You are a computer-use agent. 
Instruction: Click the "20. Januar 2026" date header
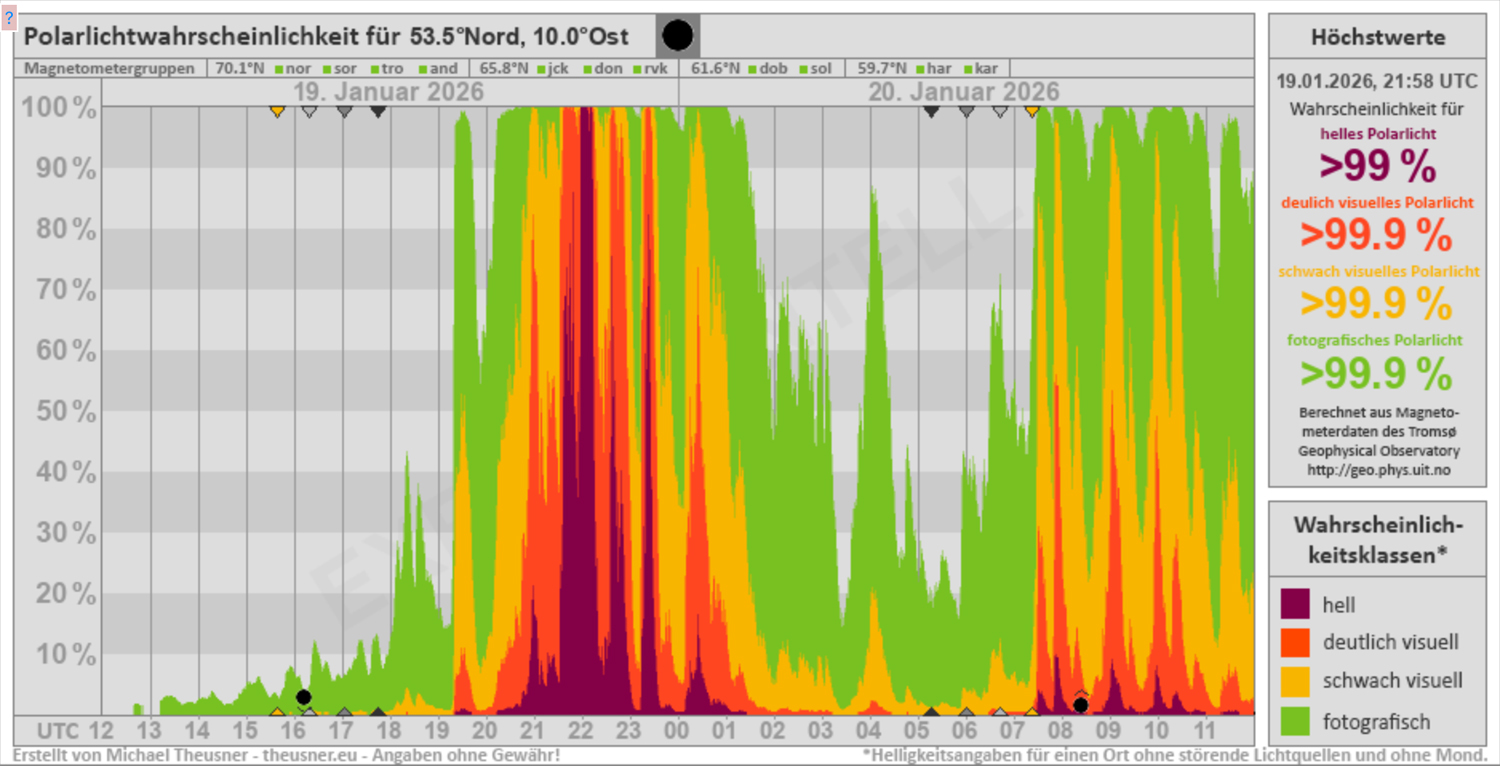pos(963,93)
